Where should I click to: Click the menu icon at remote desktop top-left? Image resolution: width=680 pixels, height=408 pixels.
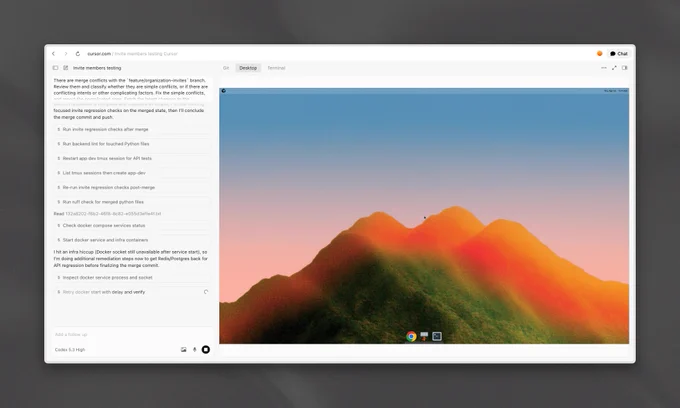(x=223, y=91)
